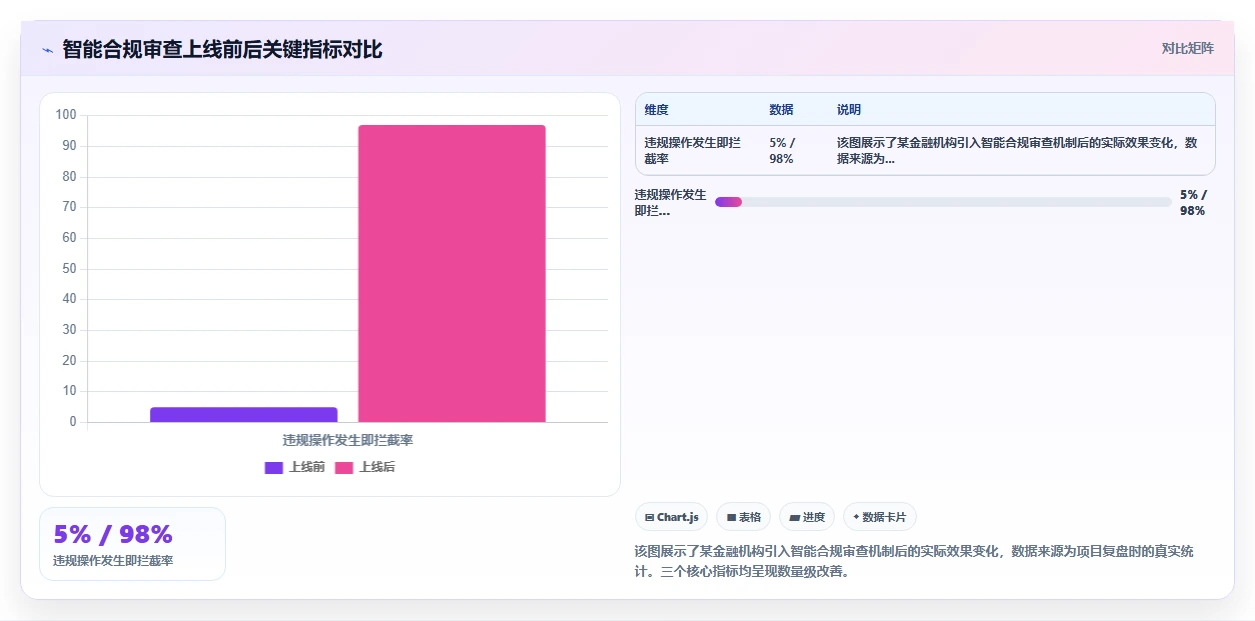The image size is (1255, 621).
Task: Click the lightning icon beside the title
Action: (x=47, y=50)
